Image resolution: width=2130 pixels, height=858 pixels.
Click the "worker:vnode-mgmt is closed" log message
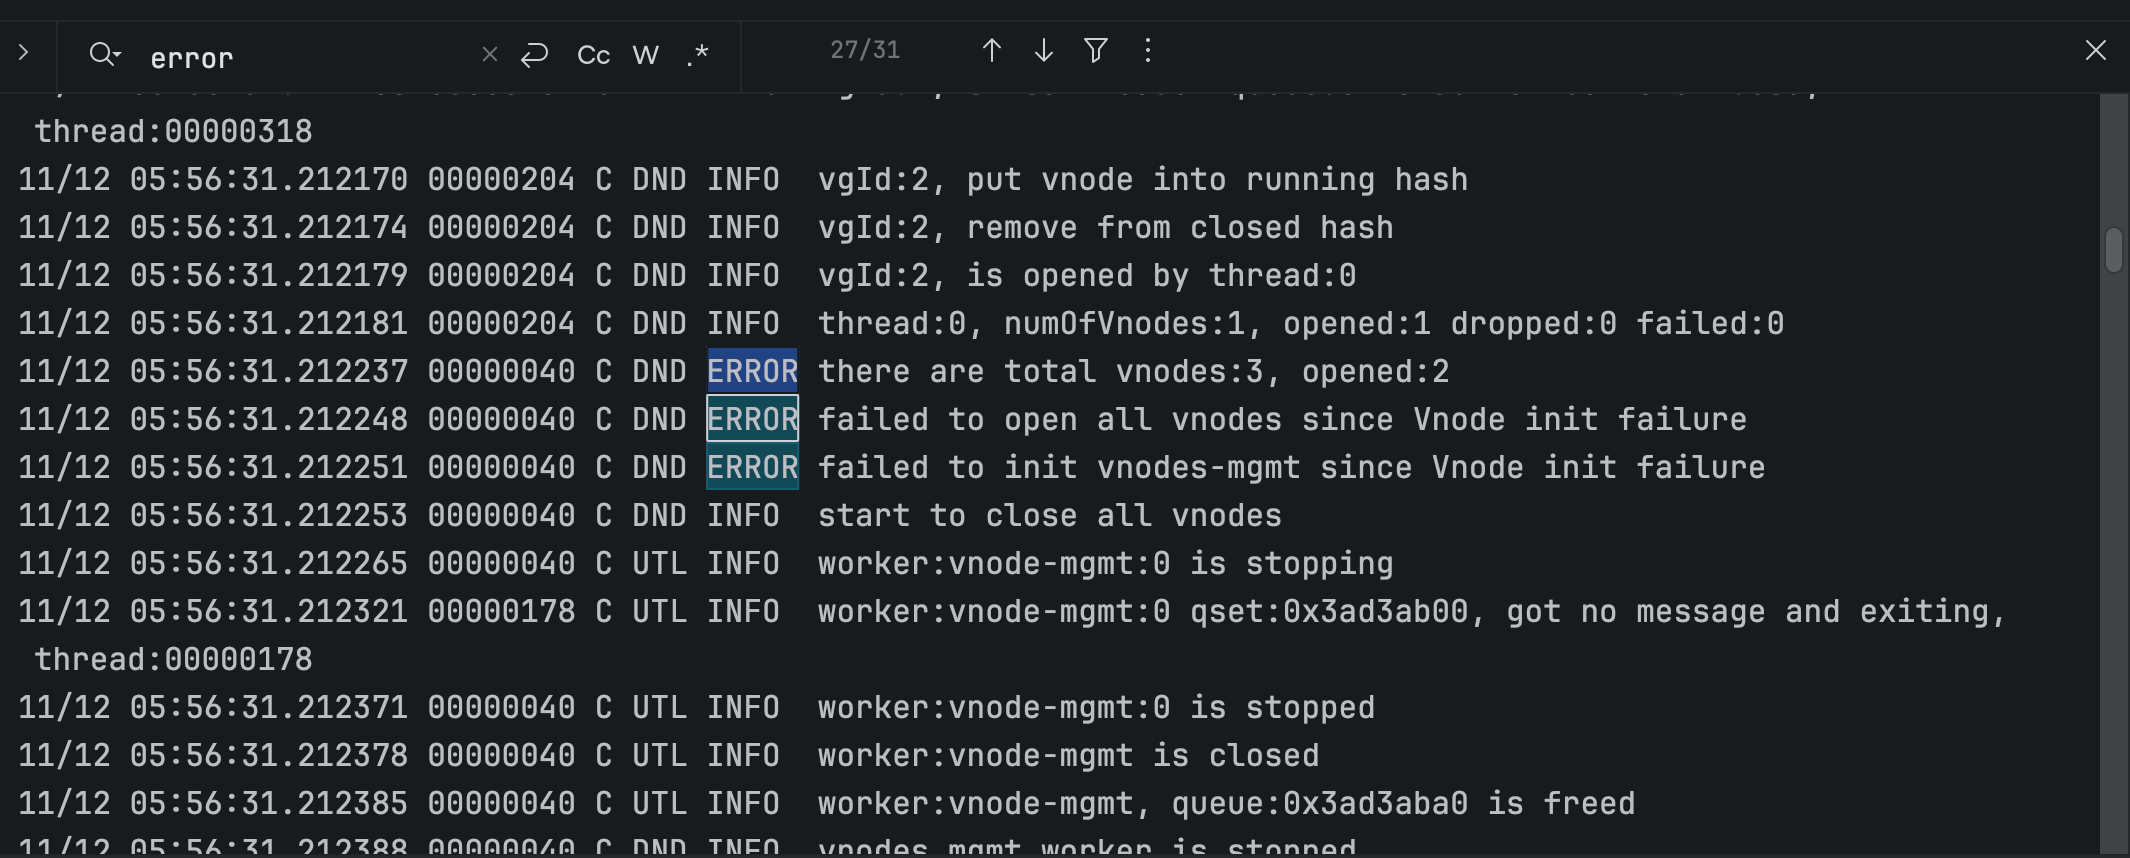coord(1068,756)
